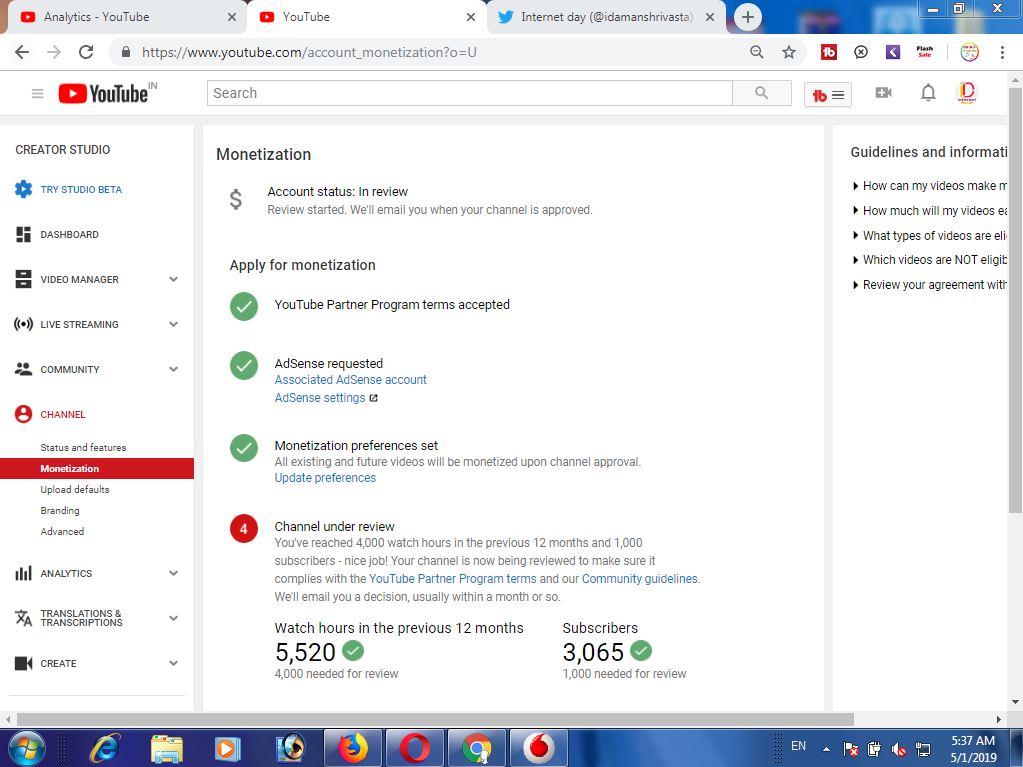Open a new browser tab
This screenshot has width=1023, height=767.
748,17
